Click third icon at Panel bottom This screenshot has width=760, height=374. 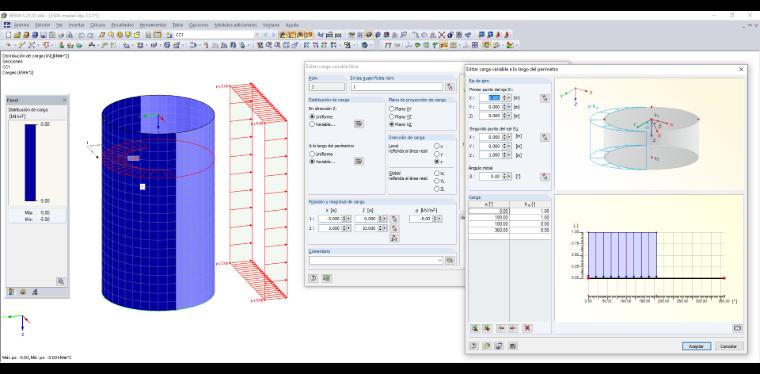(34, 292)
